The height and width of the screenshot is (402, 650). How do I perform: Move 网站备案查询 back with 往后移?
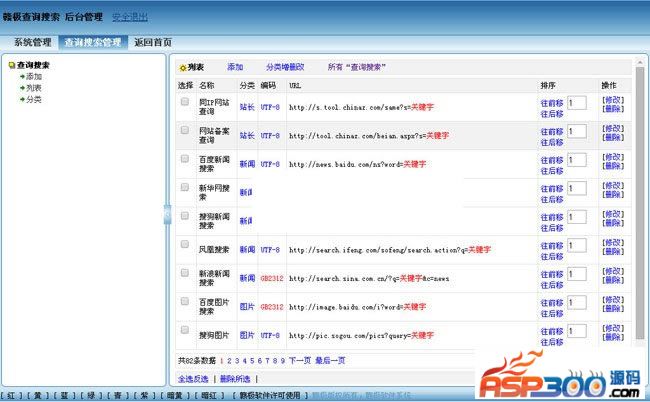click(552, 143)
